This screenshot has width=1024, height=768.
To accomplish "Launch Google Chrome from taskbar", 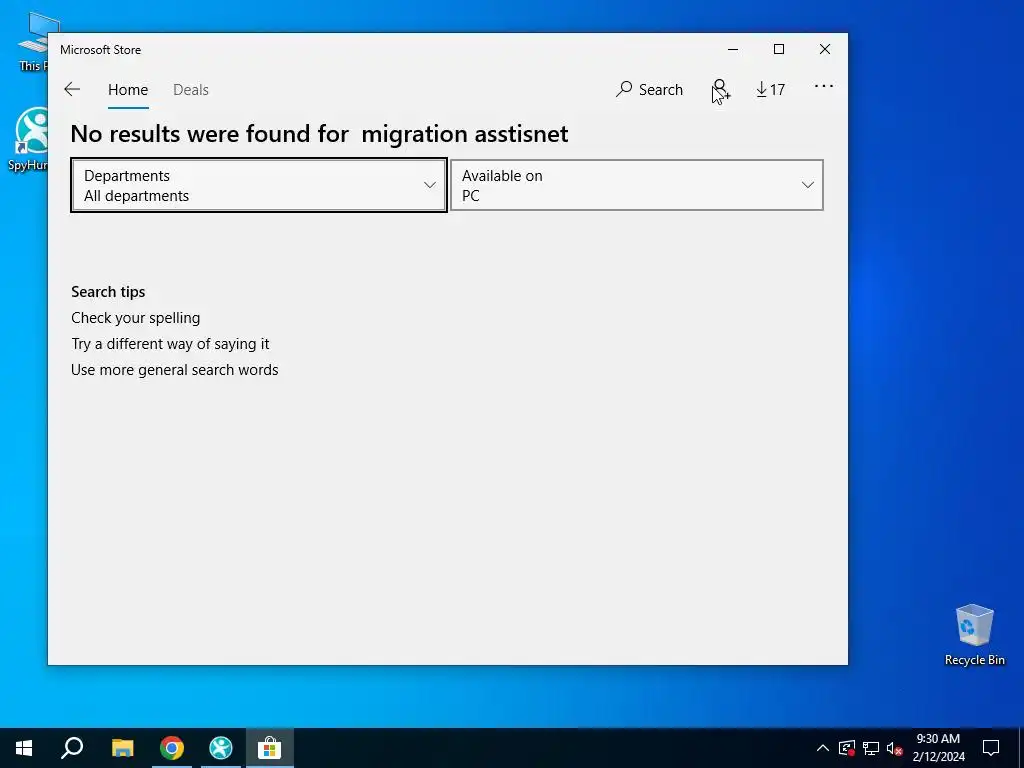I will (x=172, y=748).
